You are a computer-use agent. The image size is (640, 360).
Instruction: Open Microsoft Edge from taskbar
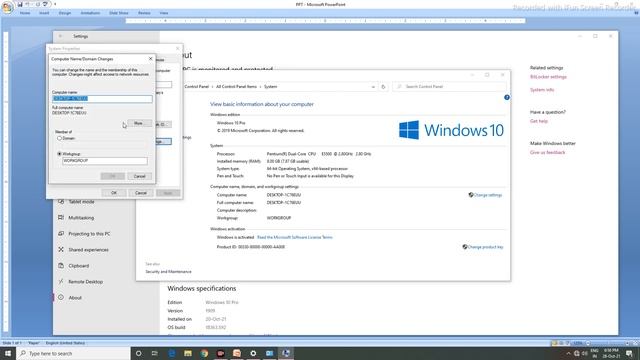pos(171,353)
